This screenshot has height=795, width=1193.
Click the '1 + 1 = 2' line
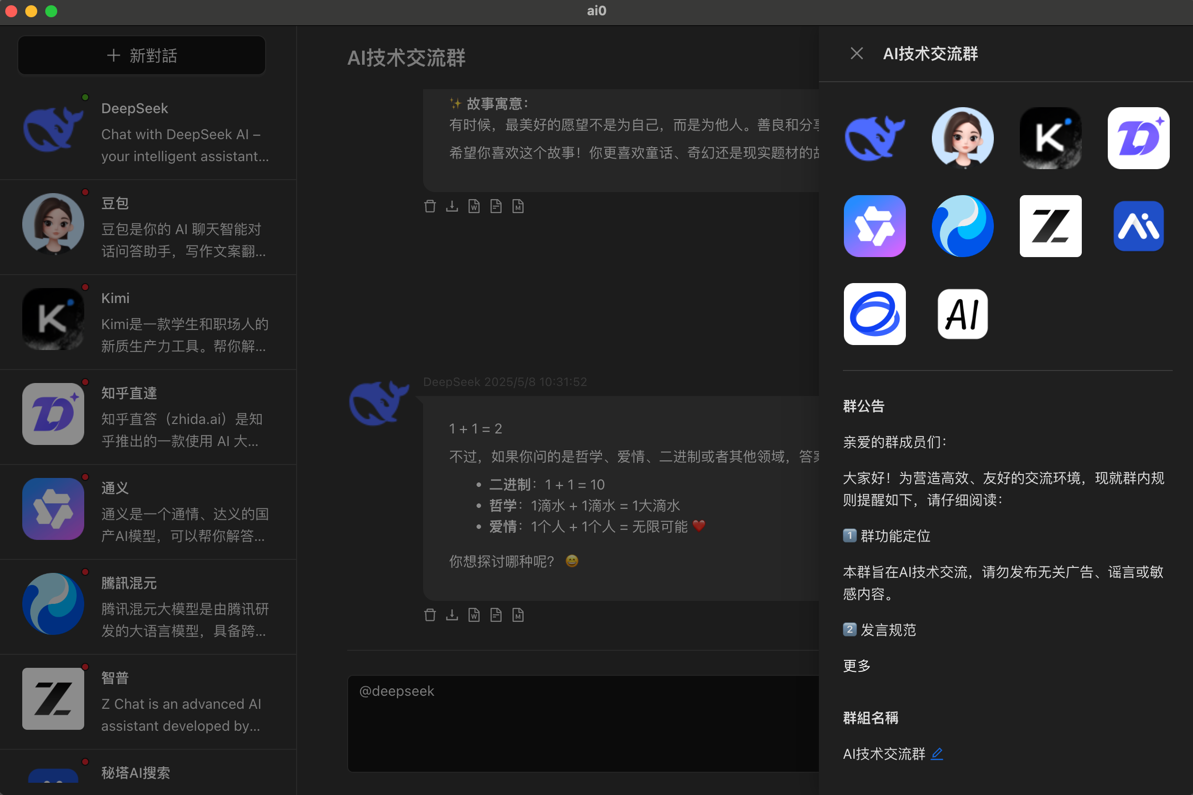[x=476, y=429]
